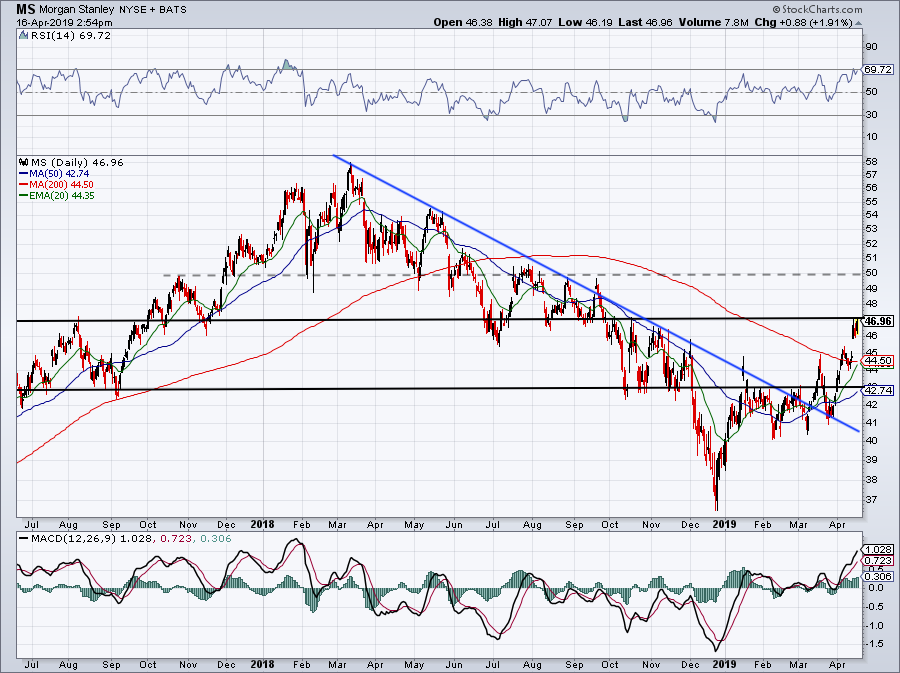This screenshot has width=900, height=673.
Task: Click the 90 level on RSI axis
Action: (x=871, y=47)
